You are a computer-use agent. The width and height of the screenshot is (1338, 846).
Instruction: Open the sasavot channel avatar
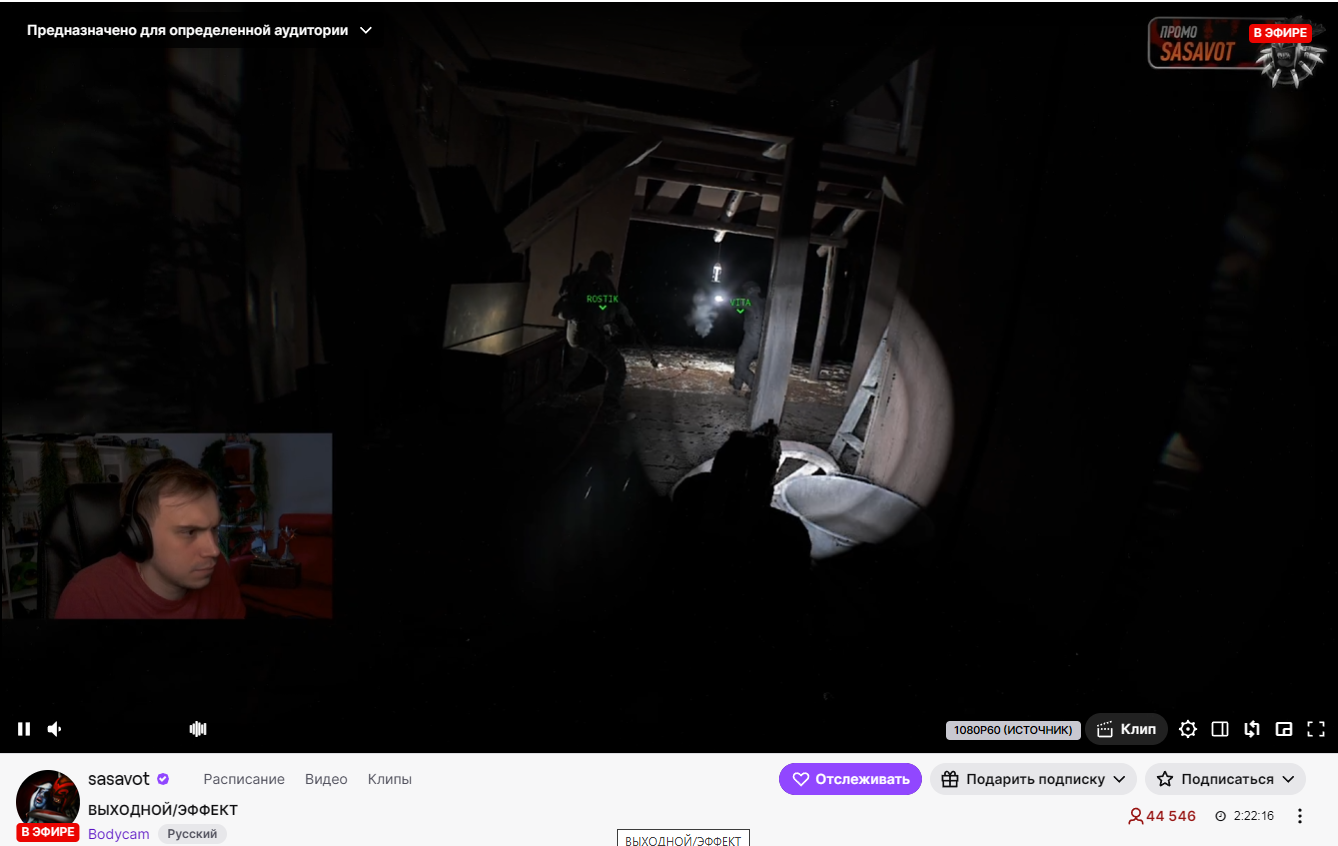pos(48,801)
